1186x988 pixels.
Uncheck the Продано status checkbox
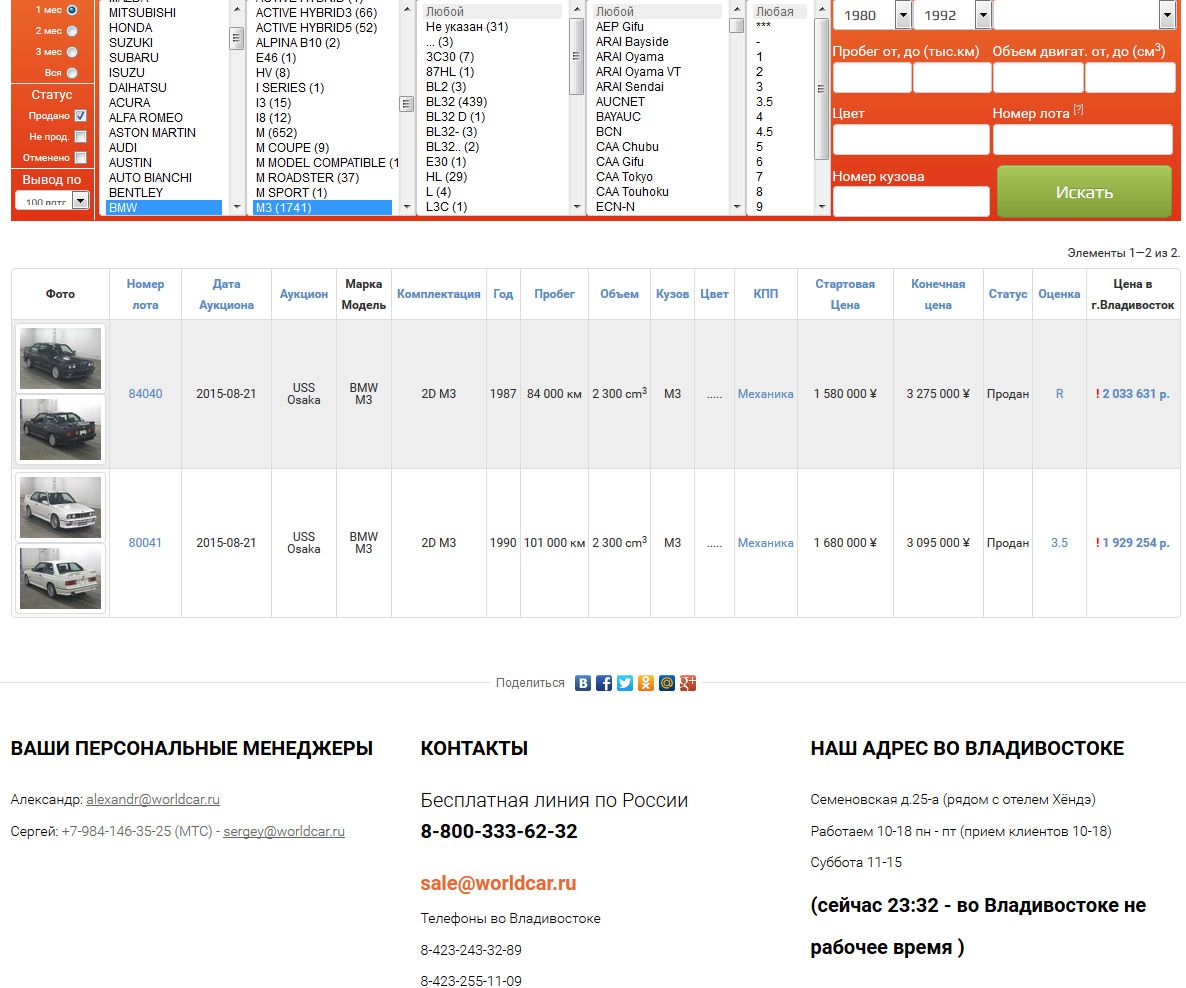point(80,116)
